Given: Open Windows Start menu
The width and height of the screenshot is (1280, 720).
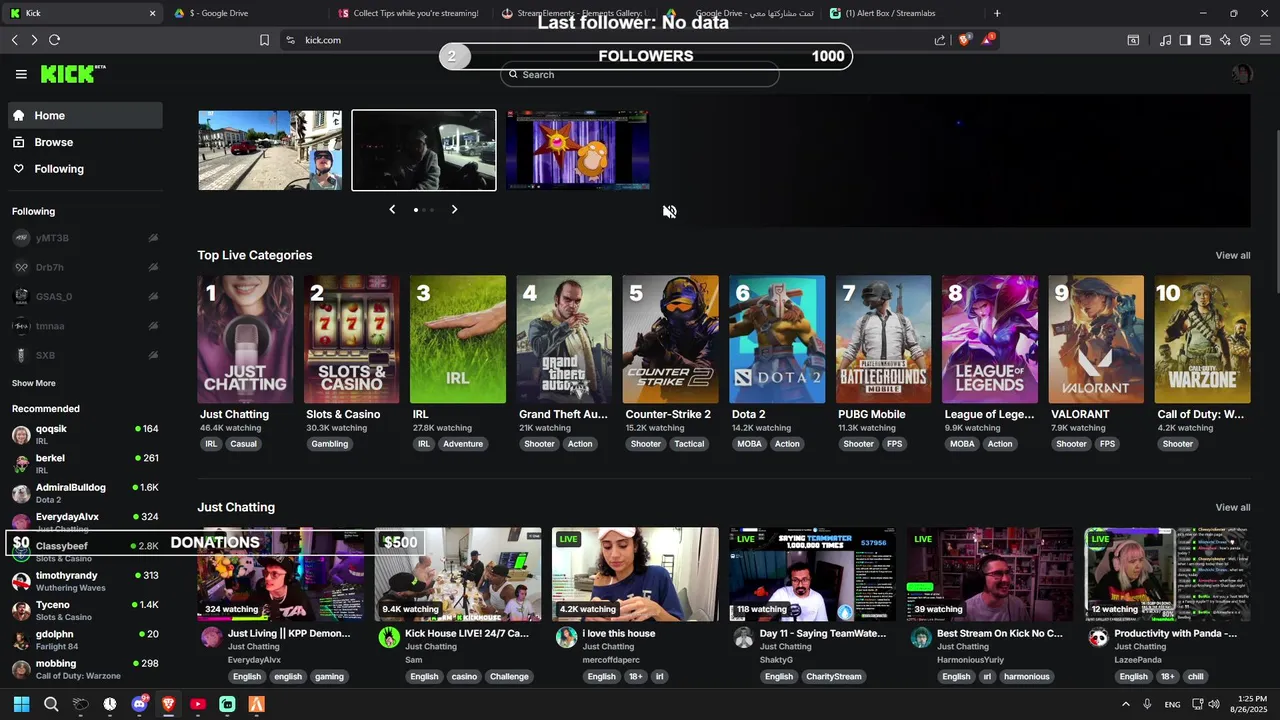Looking at the screenshot, I should pyautogui.click(x=21, y=704).
